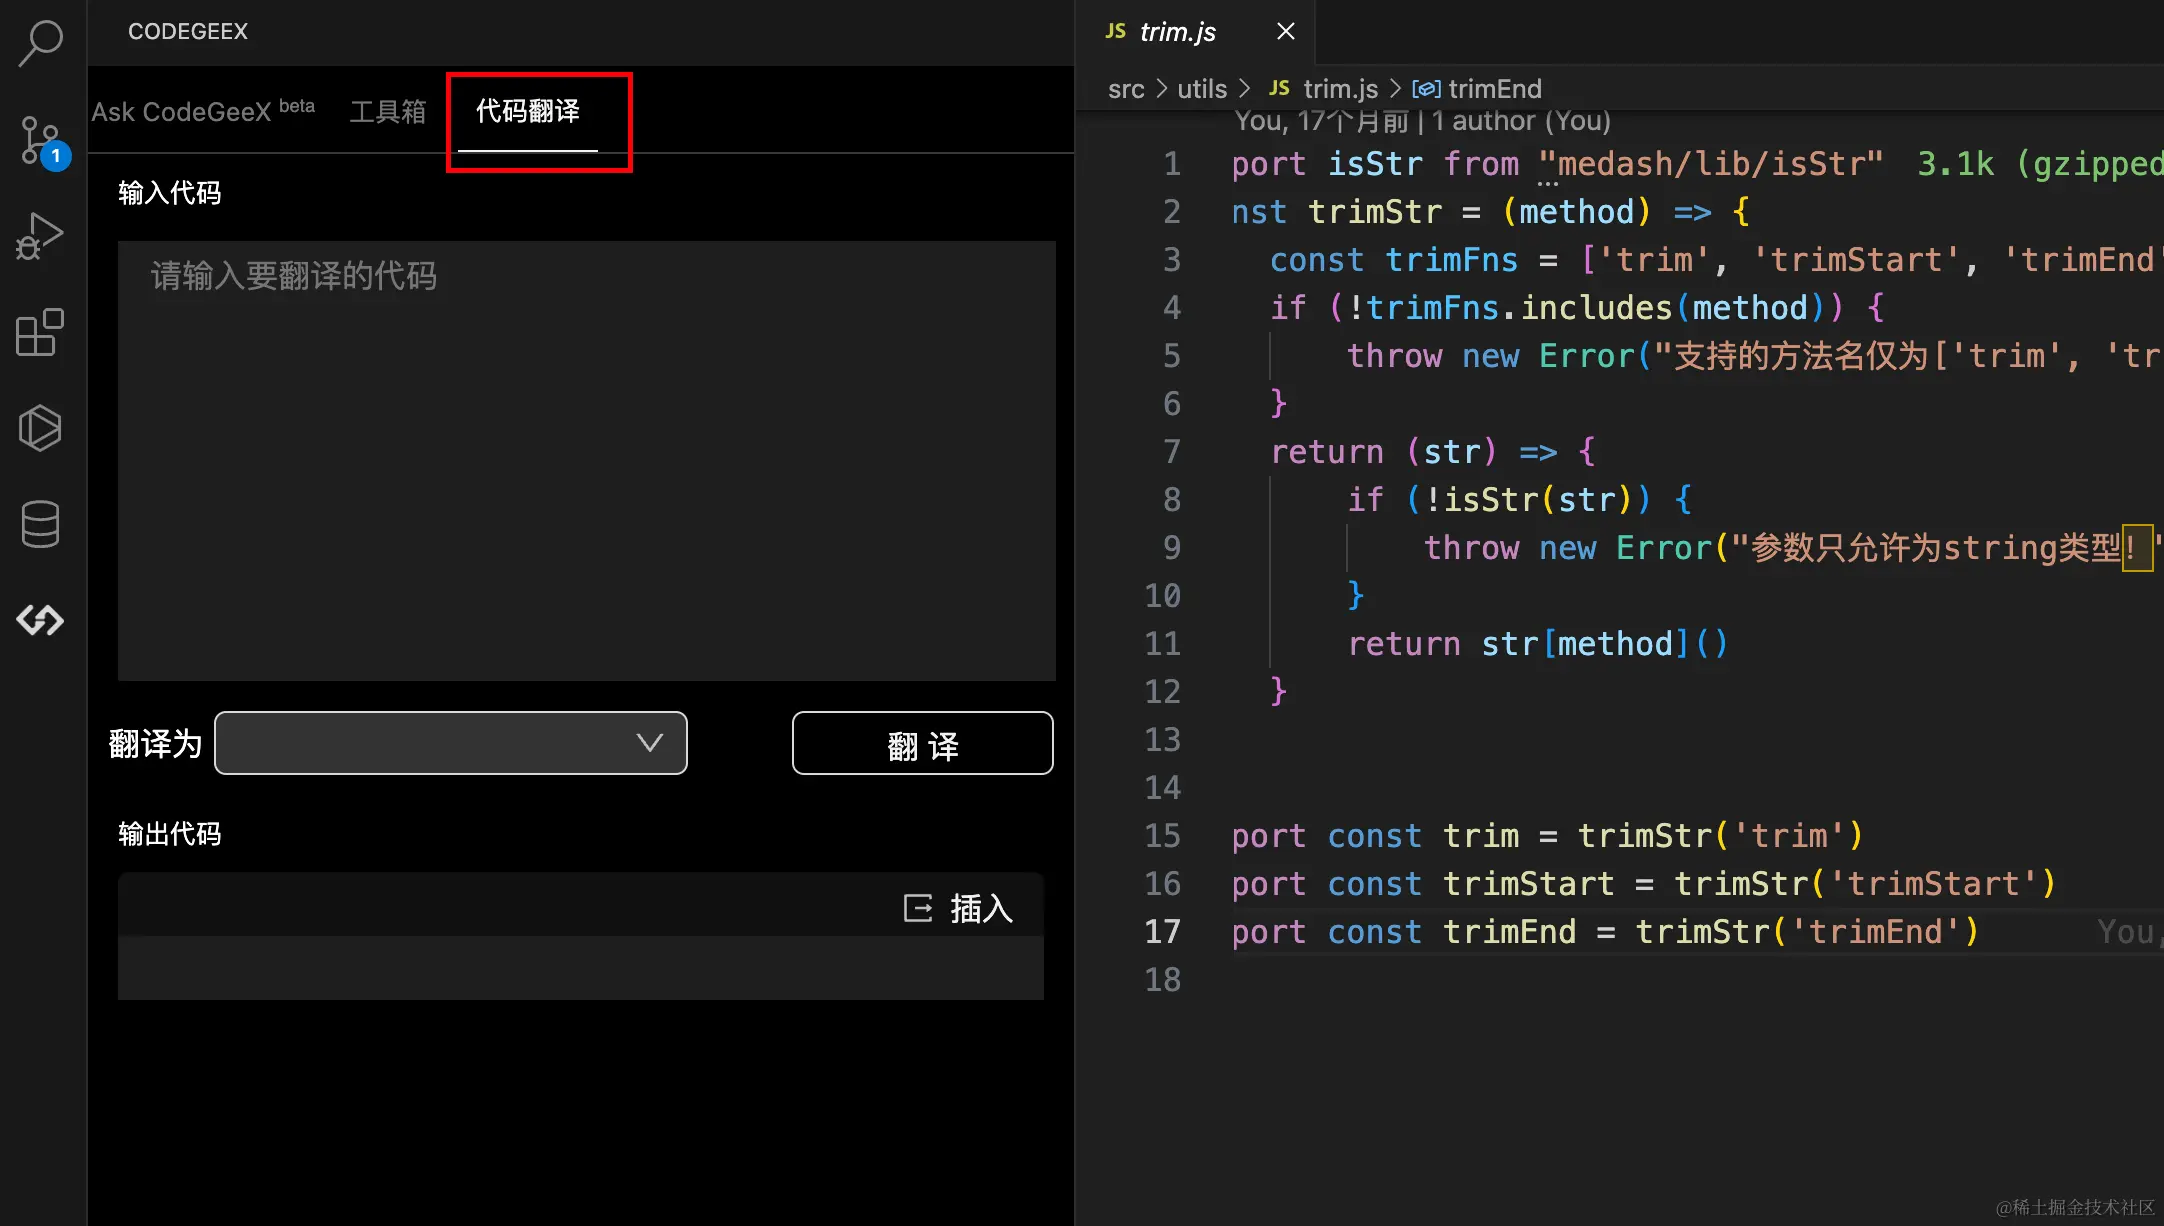2164x1226 pixels.
Task: Open Source Control with badge
Action: 41,140
